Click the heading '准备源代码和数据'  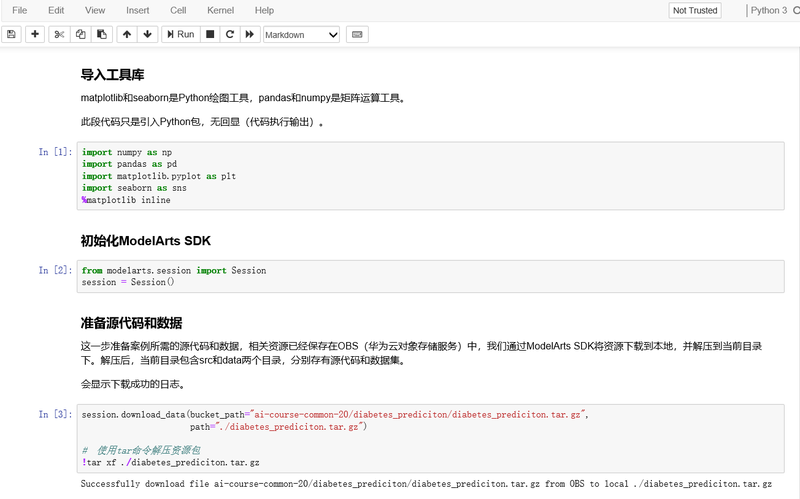(131, 323)
